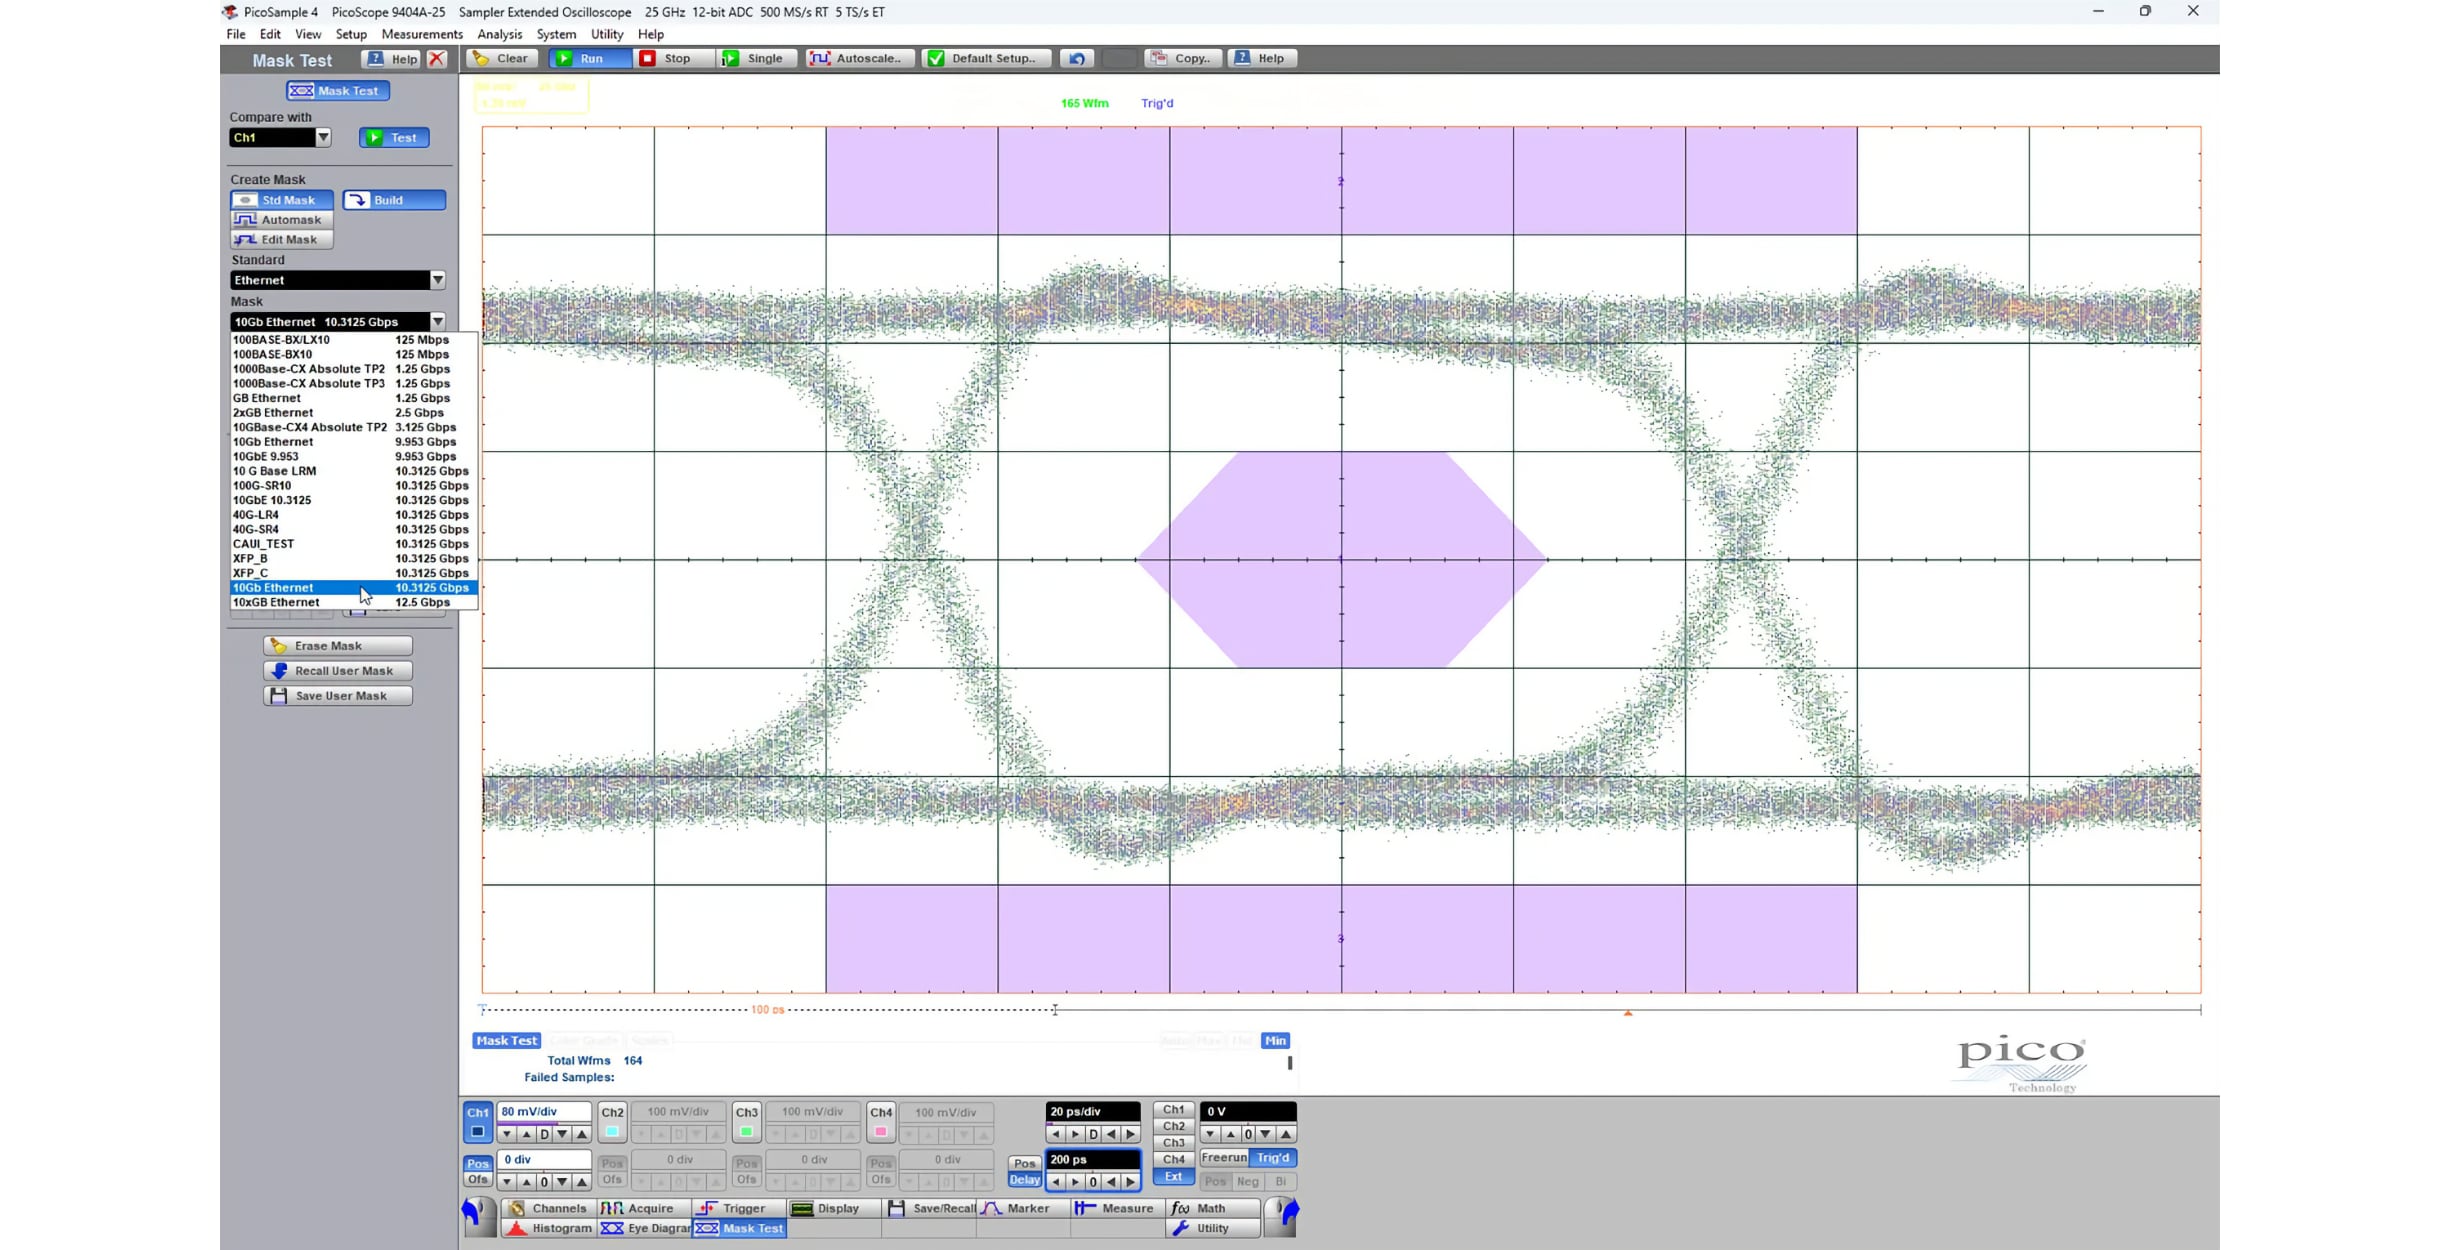The height and width of the screenshot is (1250, 2440).
Task: Open the Histogram menu panel
Action: (548, 1229)
